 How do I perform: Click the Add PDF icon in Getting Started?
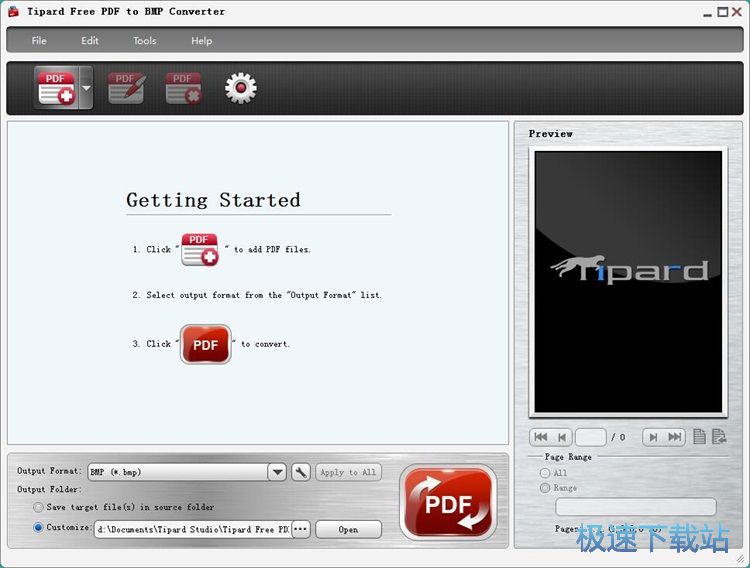pos(199,249)
